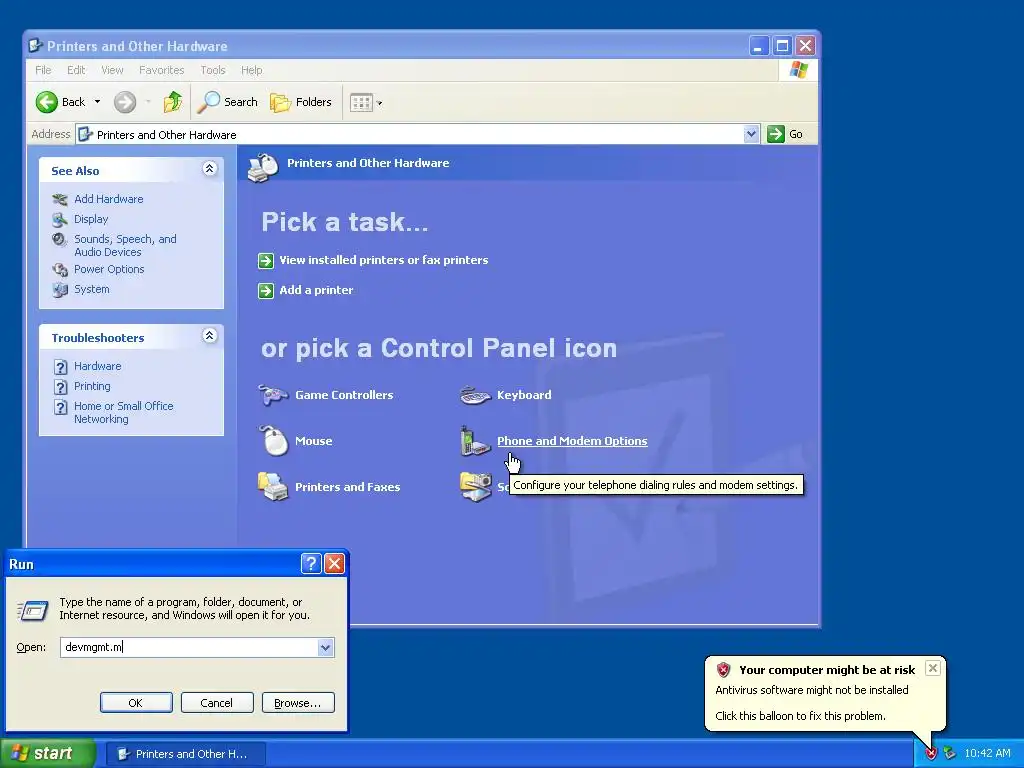Click the Run dialog help question mark
Viewport: 1024px width, 768px height.
(311, 564)
